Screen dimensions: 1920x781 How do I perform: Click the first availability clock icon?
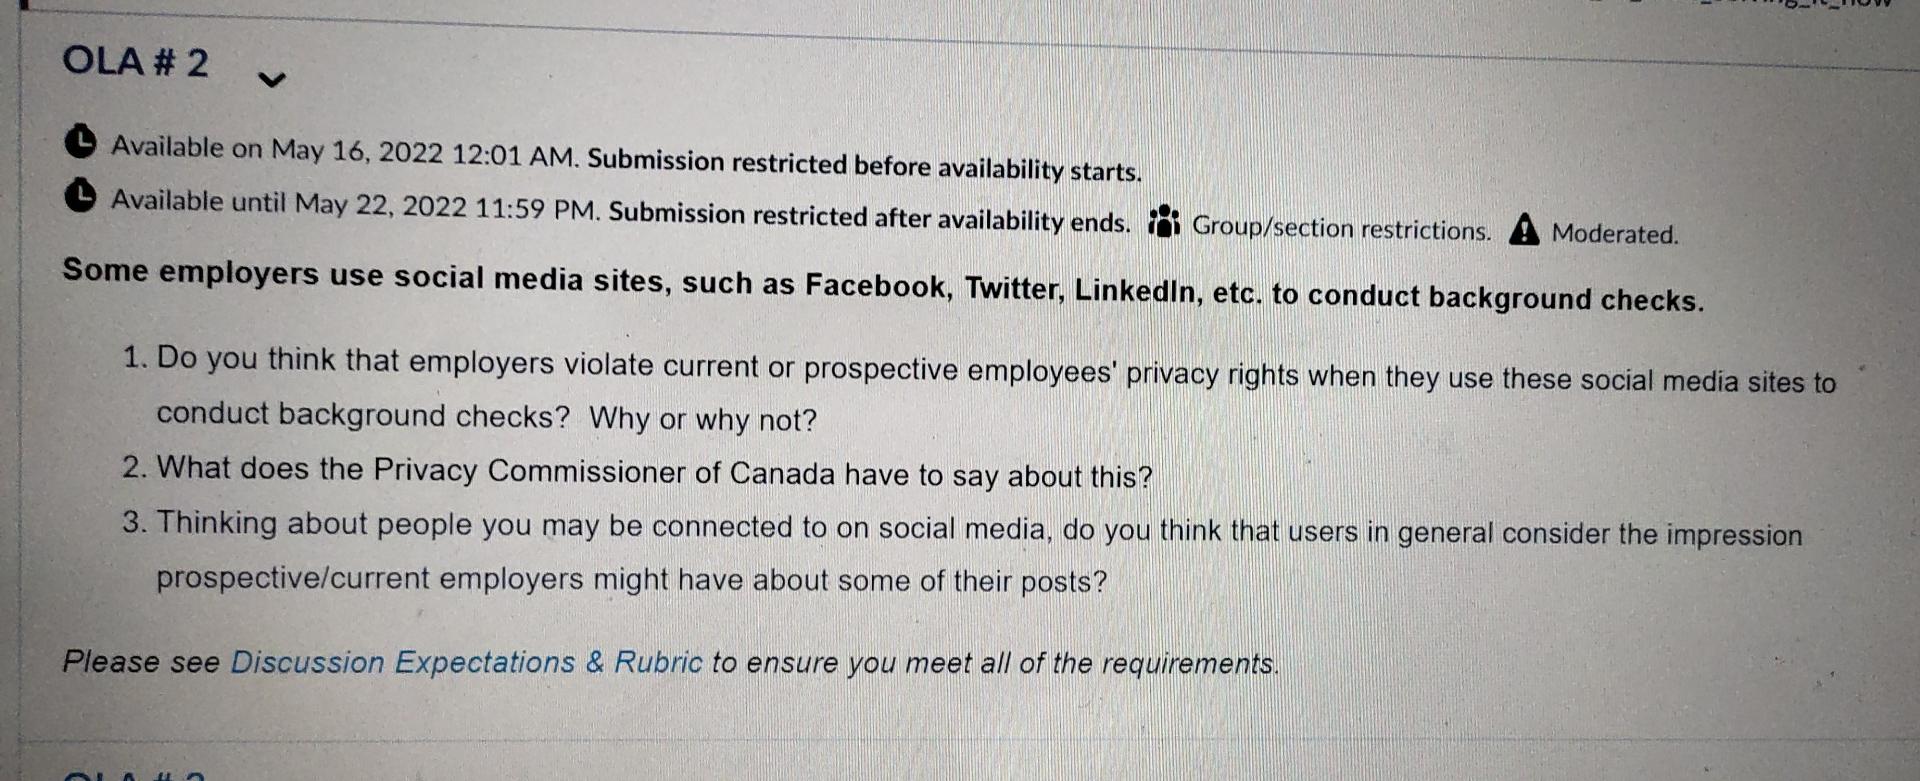click(x=81, y=145)
